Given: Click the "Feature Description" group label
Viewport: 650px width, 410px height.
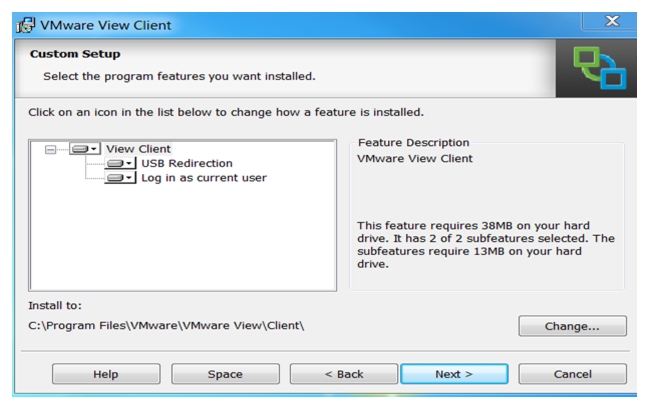Looking at the screenshot, I should pyautogui.click(x=414, y=143).
